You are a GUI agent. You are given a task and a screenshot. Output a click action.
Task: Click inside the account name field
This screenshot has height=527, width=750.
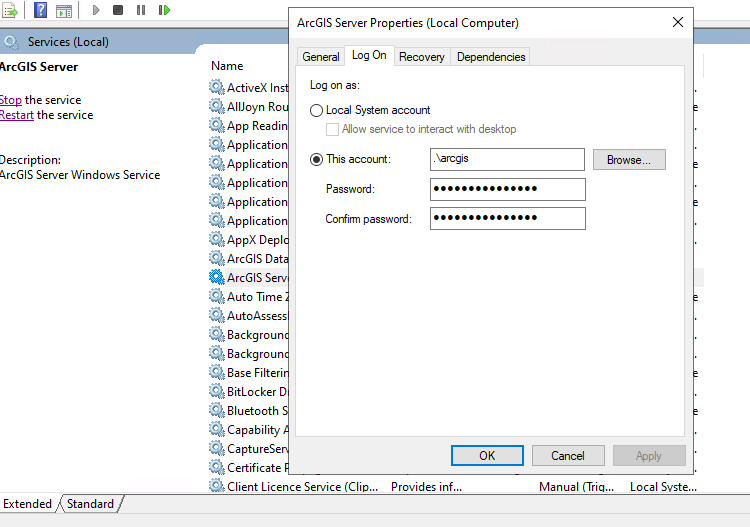coord(507,159)
